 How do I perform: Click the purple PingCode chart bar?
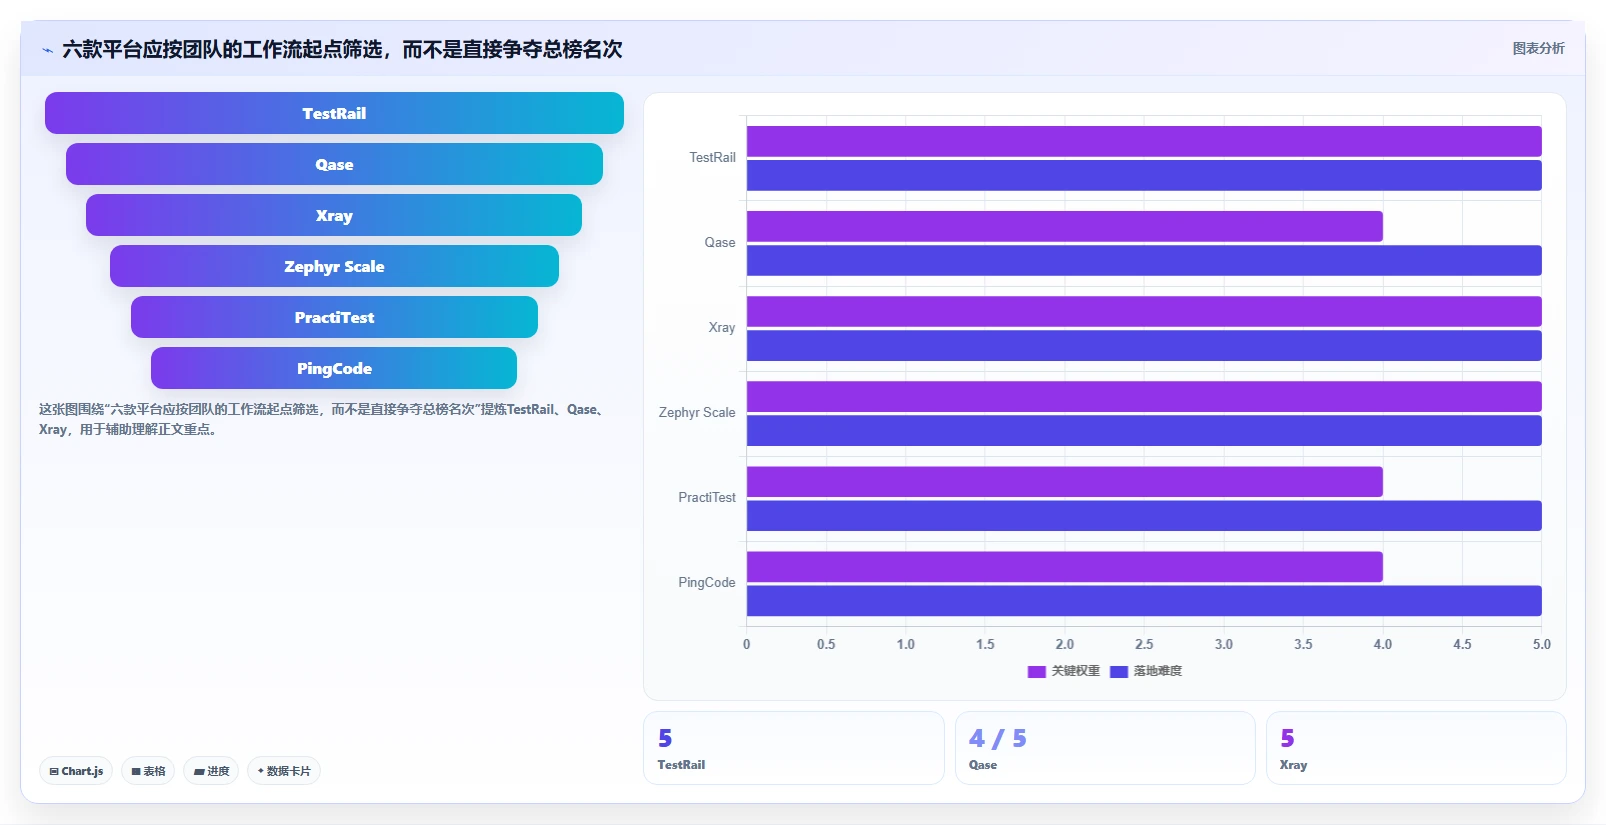click(1065, 566)
